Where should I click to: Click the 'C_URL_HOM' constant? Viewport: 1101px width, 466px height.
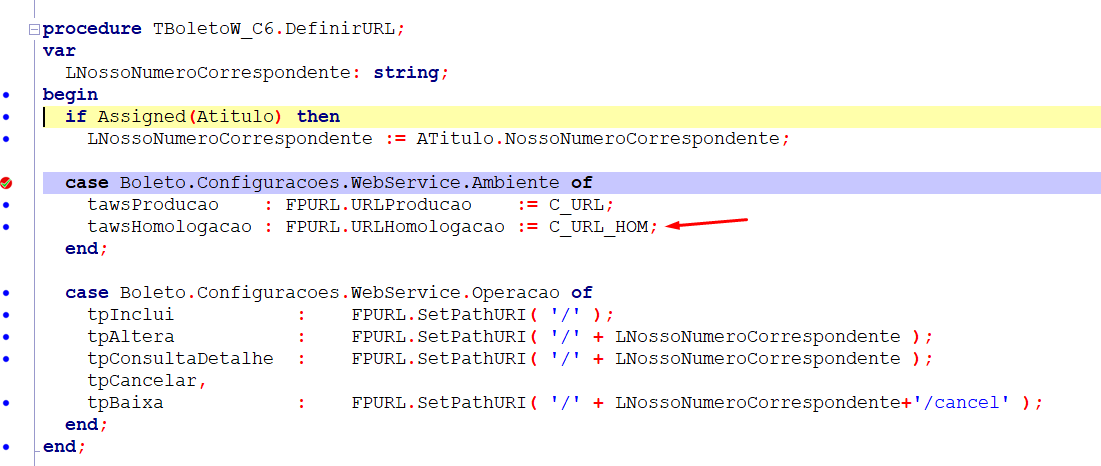pos(598,227)
